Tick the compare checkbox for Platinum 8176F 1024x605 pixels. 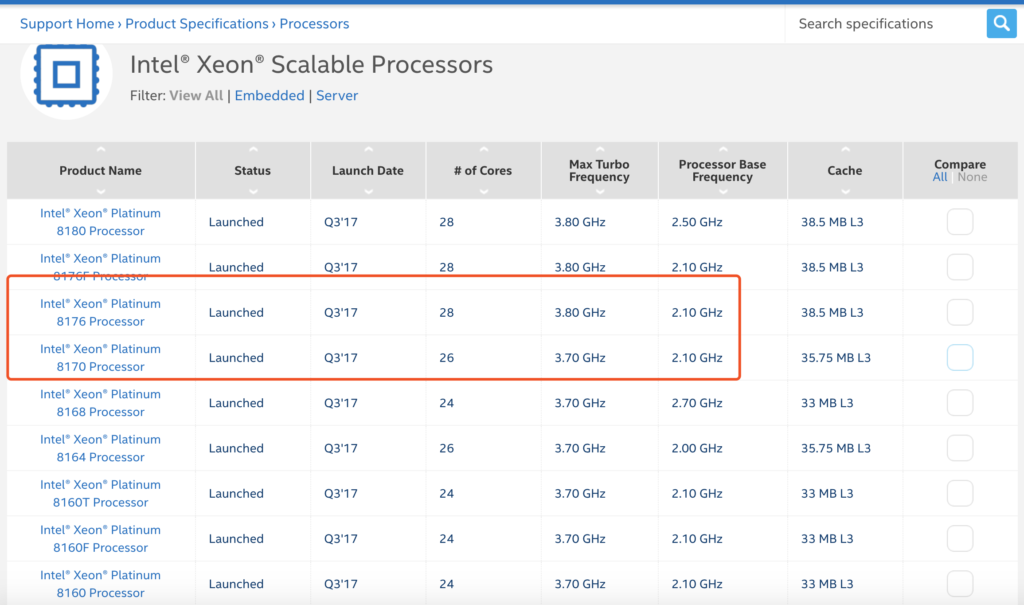point(960,267)
